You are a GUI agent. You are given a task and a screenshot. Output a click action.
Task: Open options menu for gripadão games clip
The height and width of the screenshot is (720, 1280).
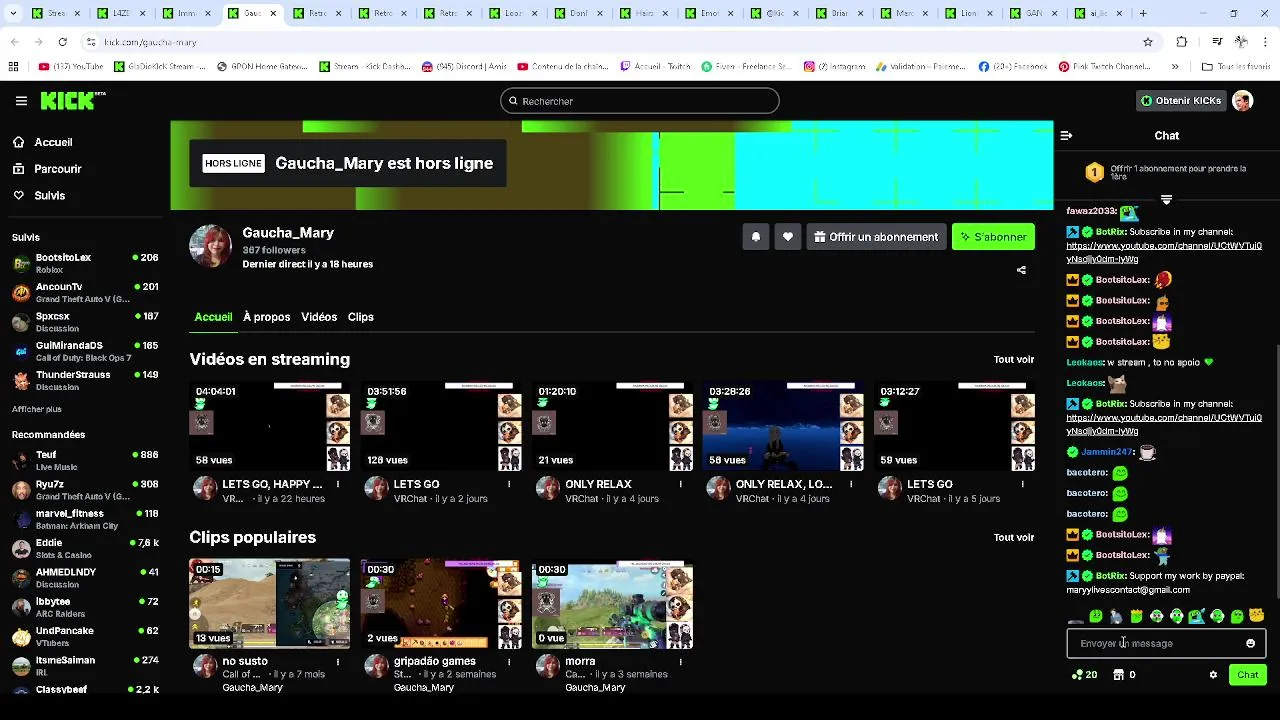click(x=509, y=661)
